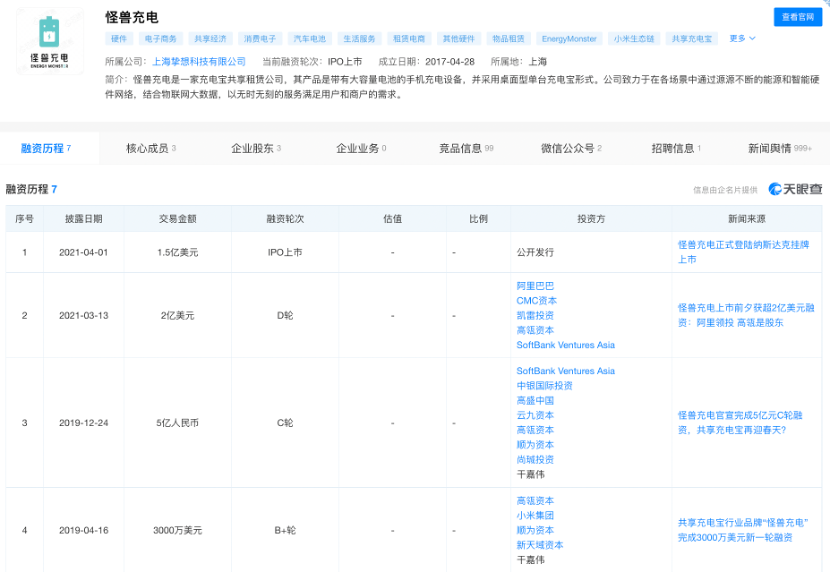Open 顺为资本 in the C轮 row

tap(535, 445)
